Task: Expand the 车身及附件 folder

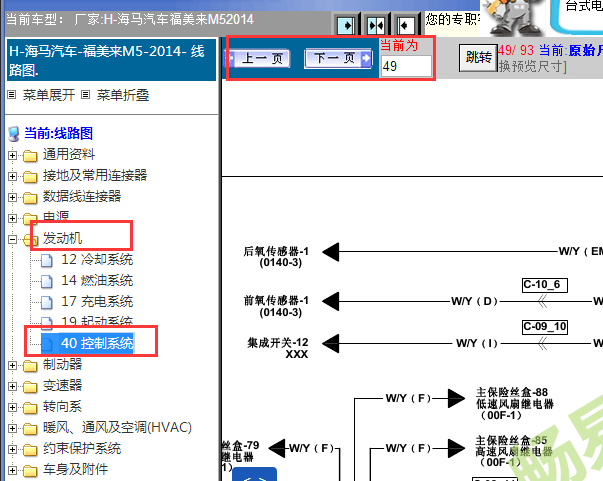Action: [12, 470]
